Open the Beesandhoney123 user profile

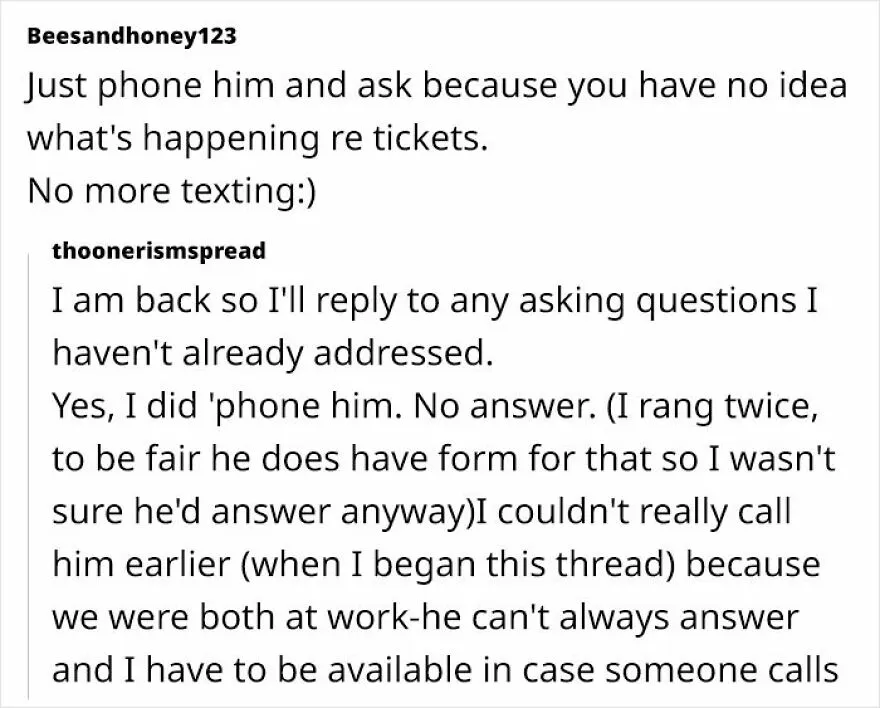coord(132,36)
